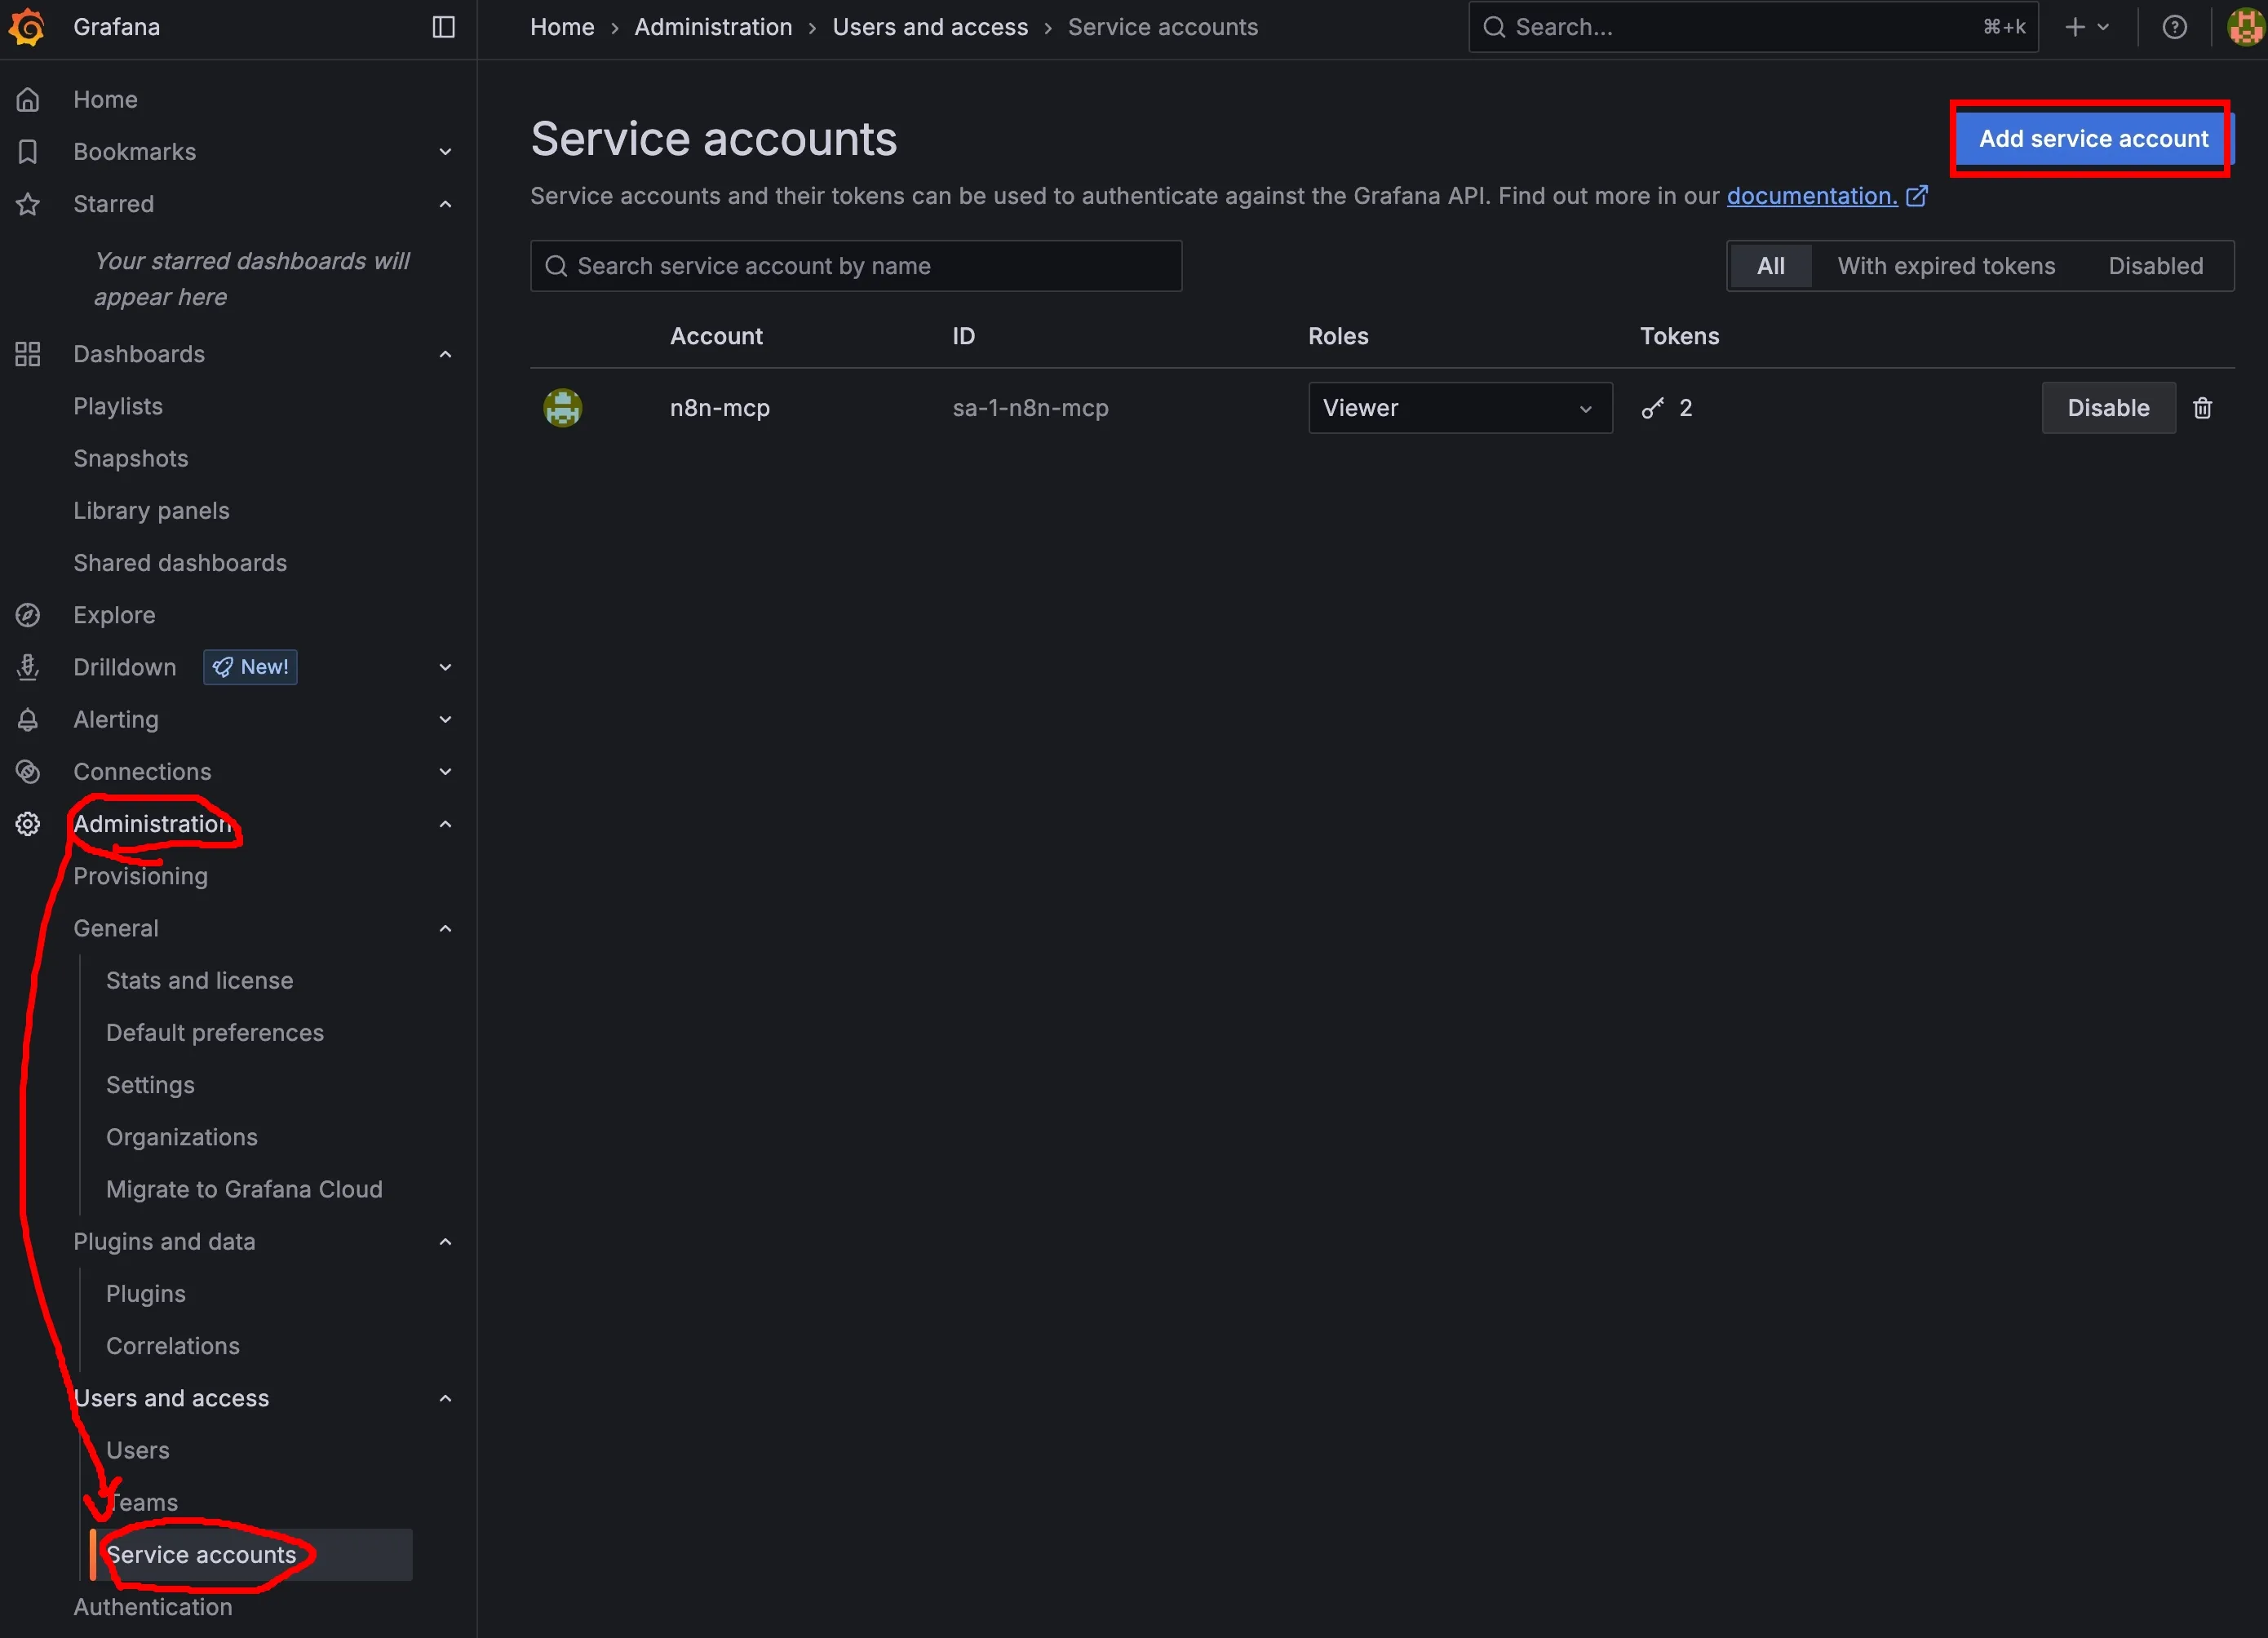Click the Explore compass icon

(x=28, y=615)
